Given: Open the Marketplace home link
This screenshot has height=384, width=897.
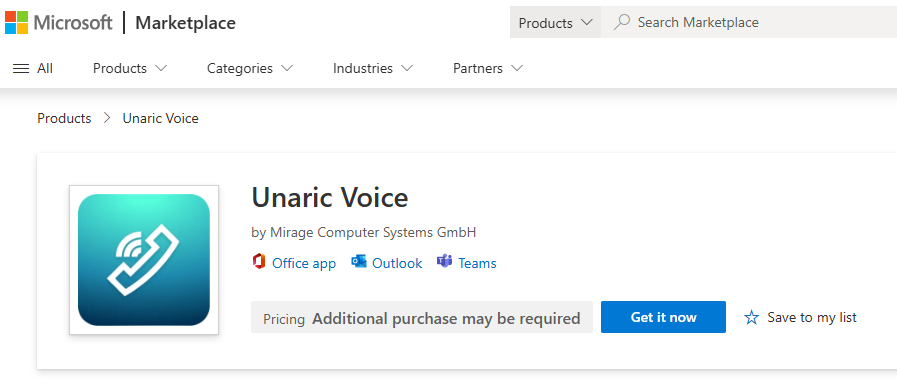Looking at the screenshot, I should [x=185, y=23].
